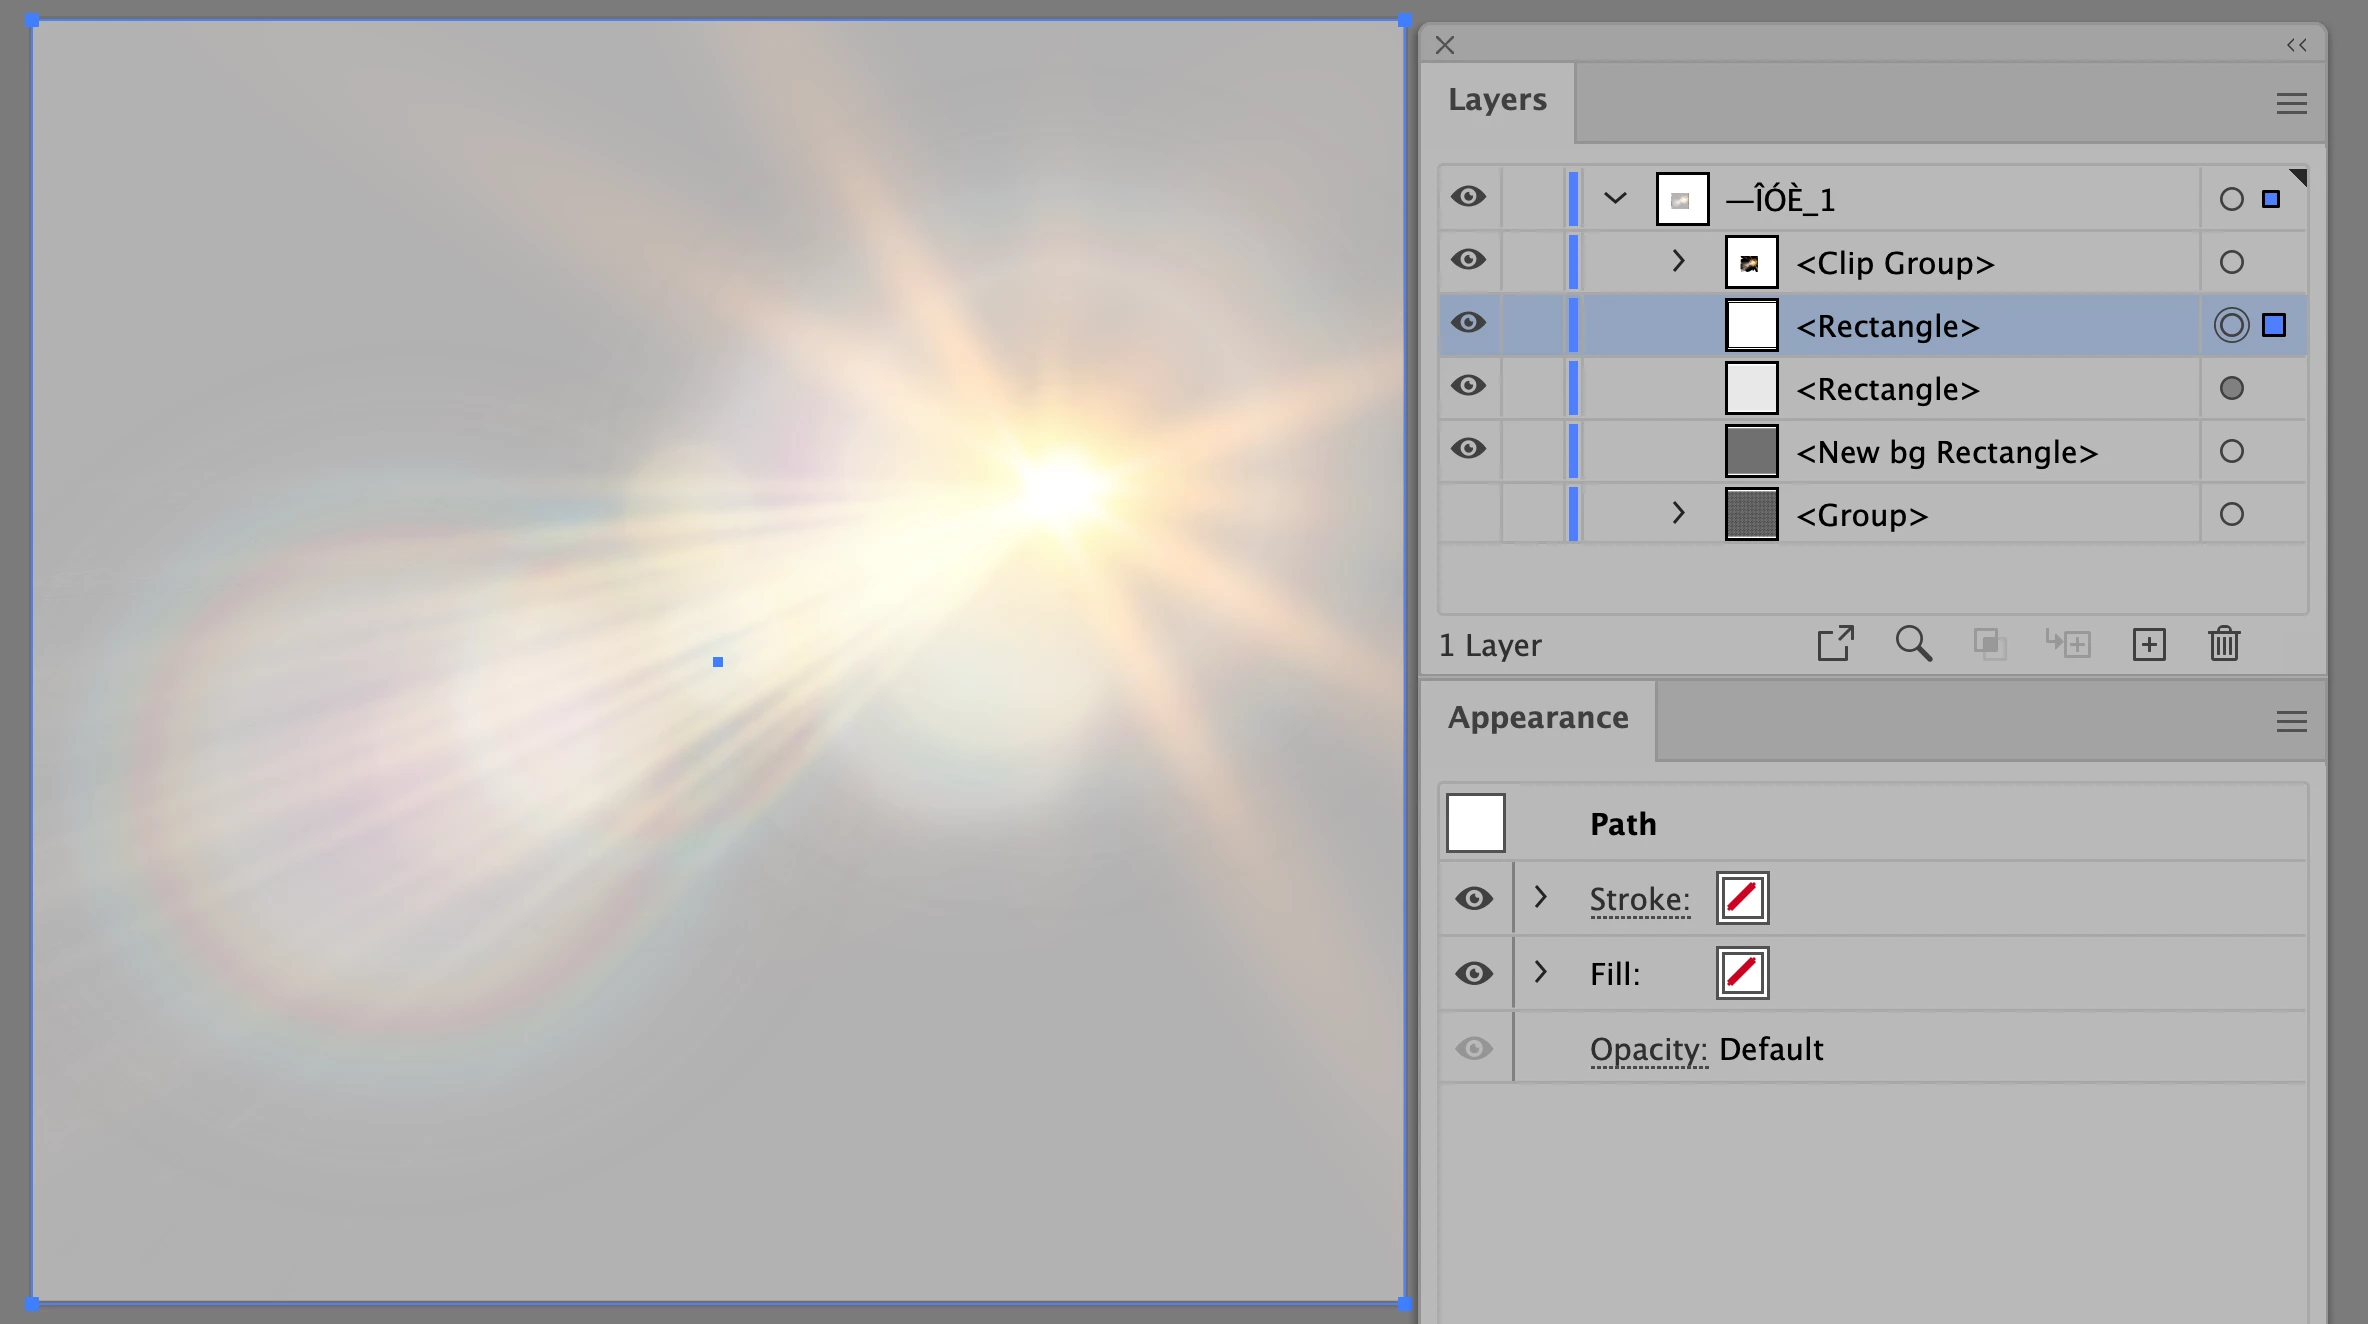Toggle Stroke visibility in Appearance panel
The width and height of the screenshot is (2368, 1324).
[1473, 898]
